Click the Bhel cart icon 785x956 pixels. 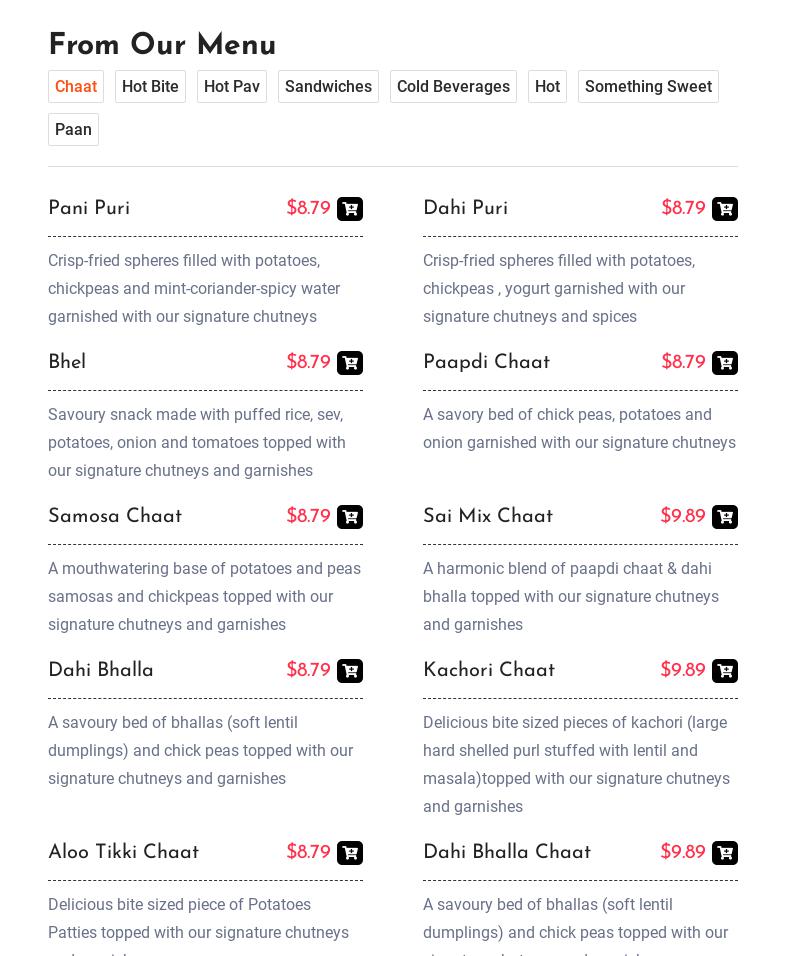350,363
